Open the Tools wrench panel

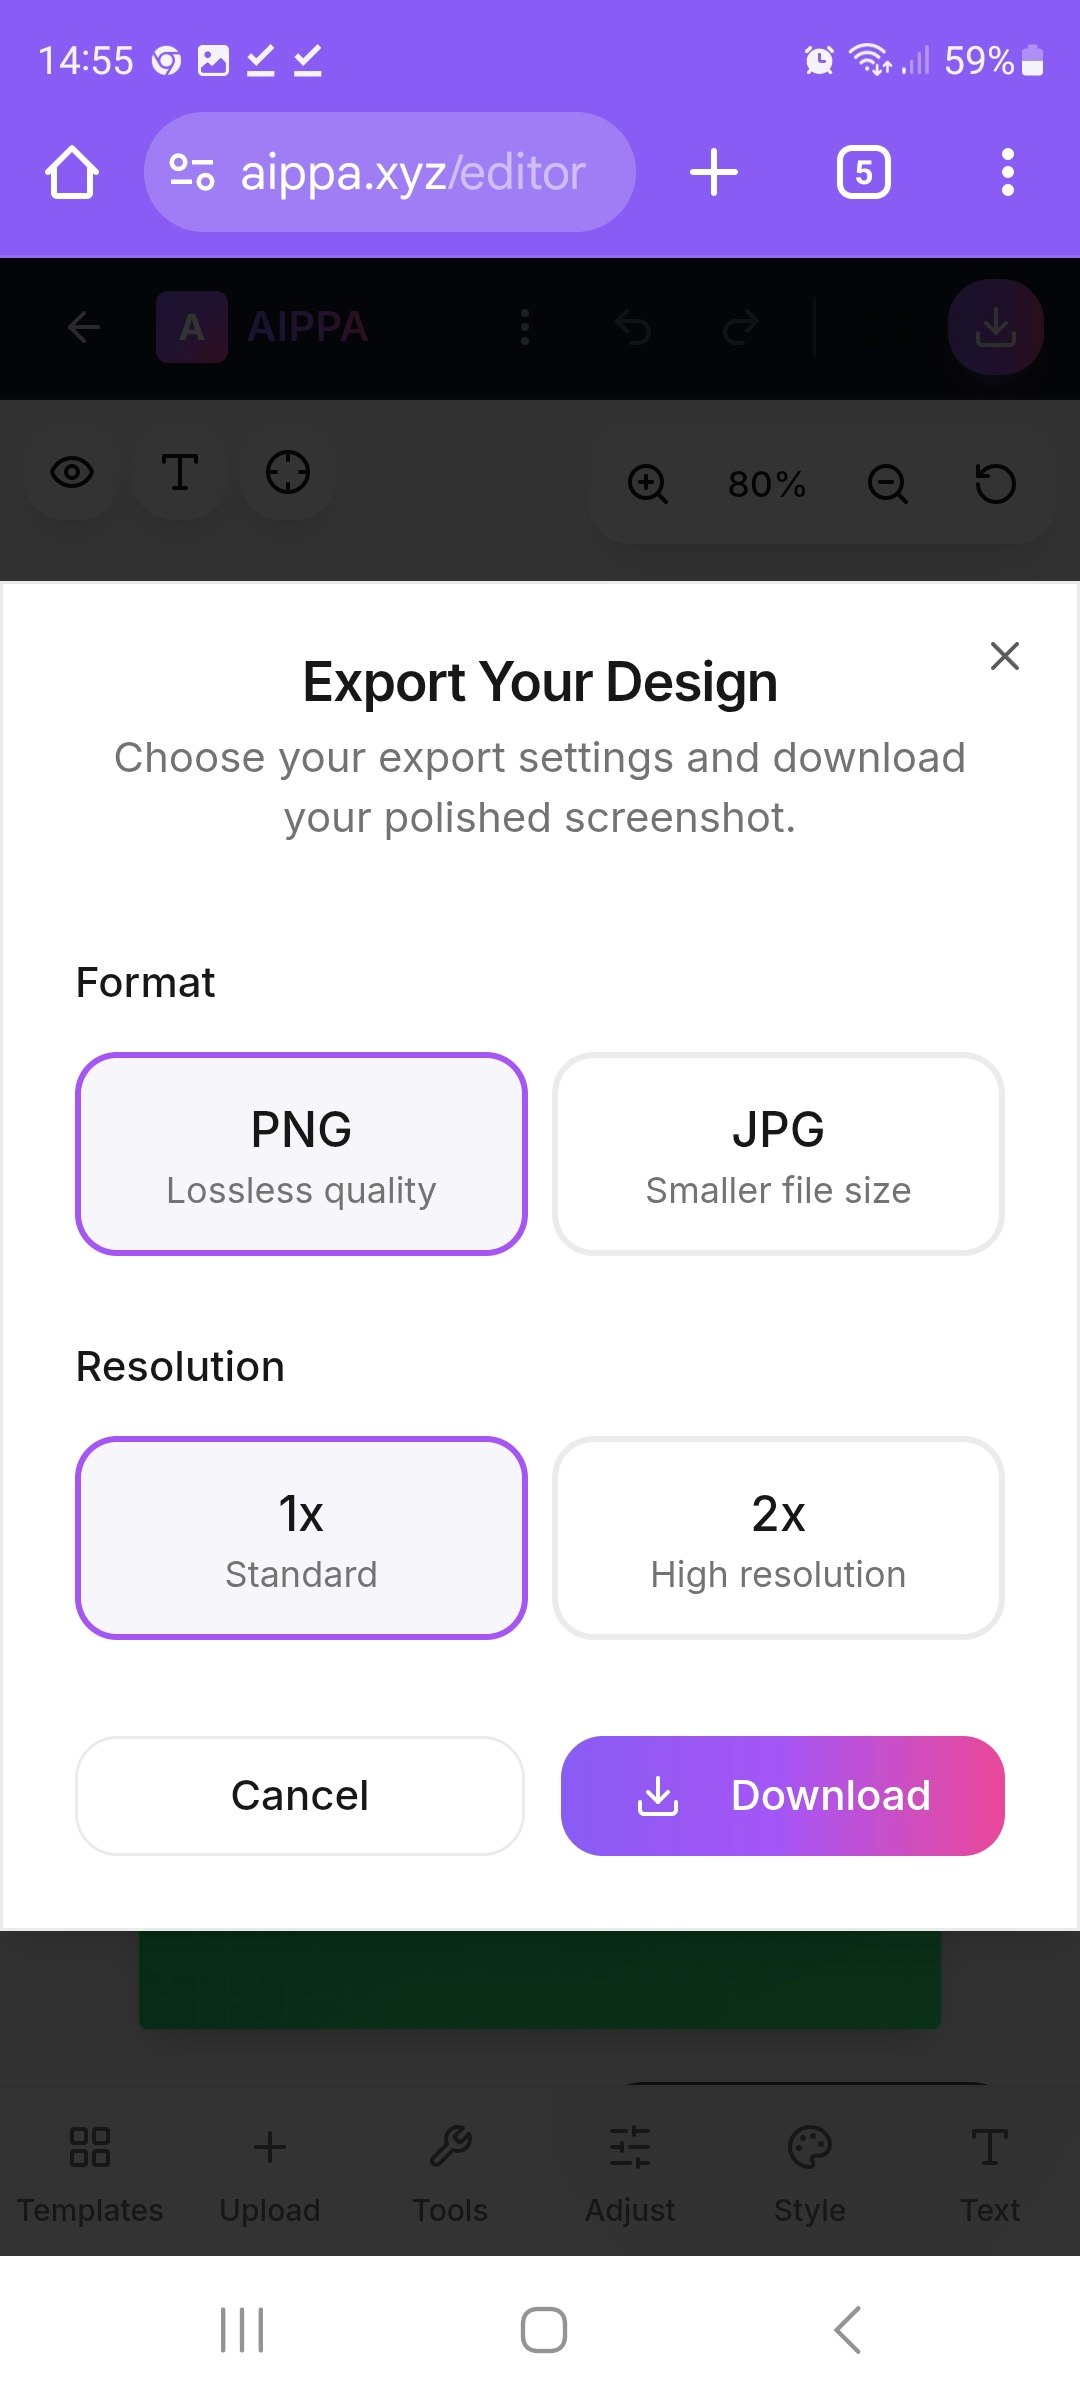point(450,2160)
